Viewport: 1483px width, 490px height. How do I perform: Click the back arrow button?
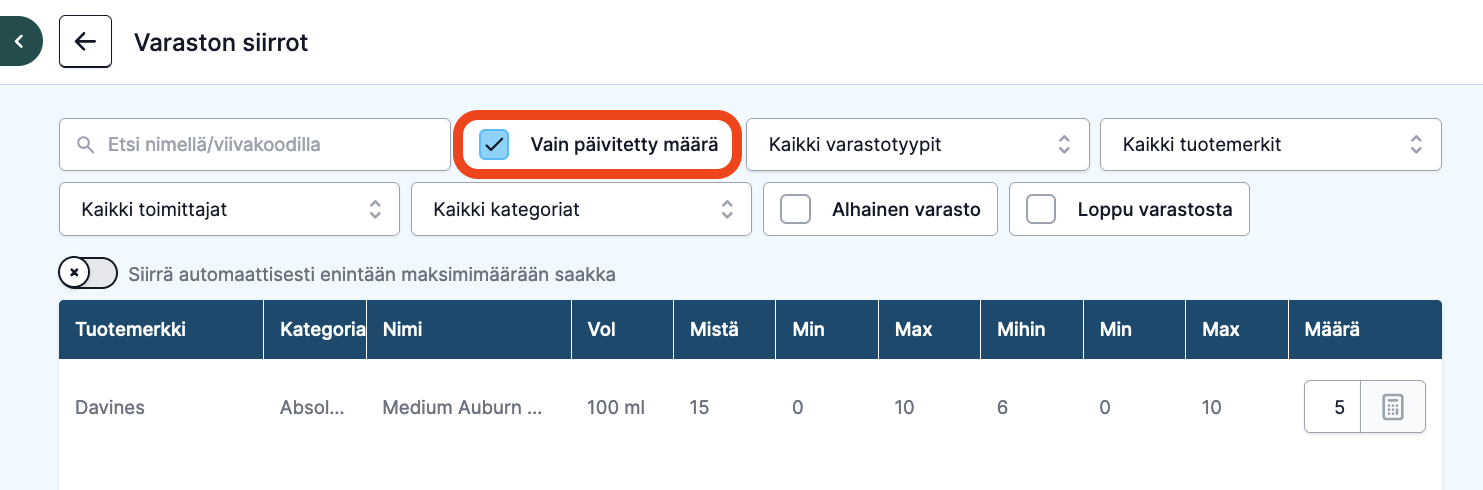click(85, 42)
